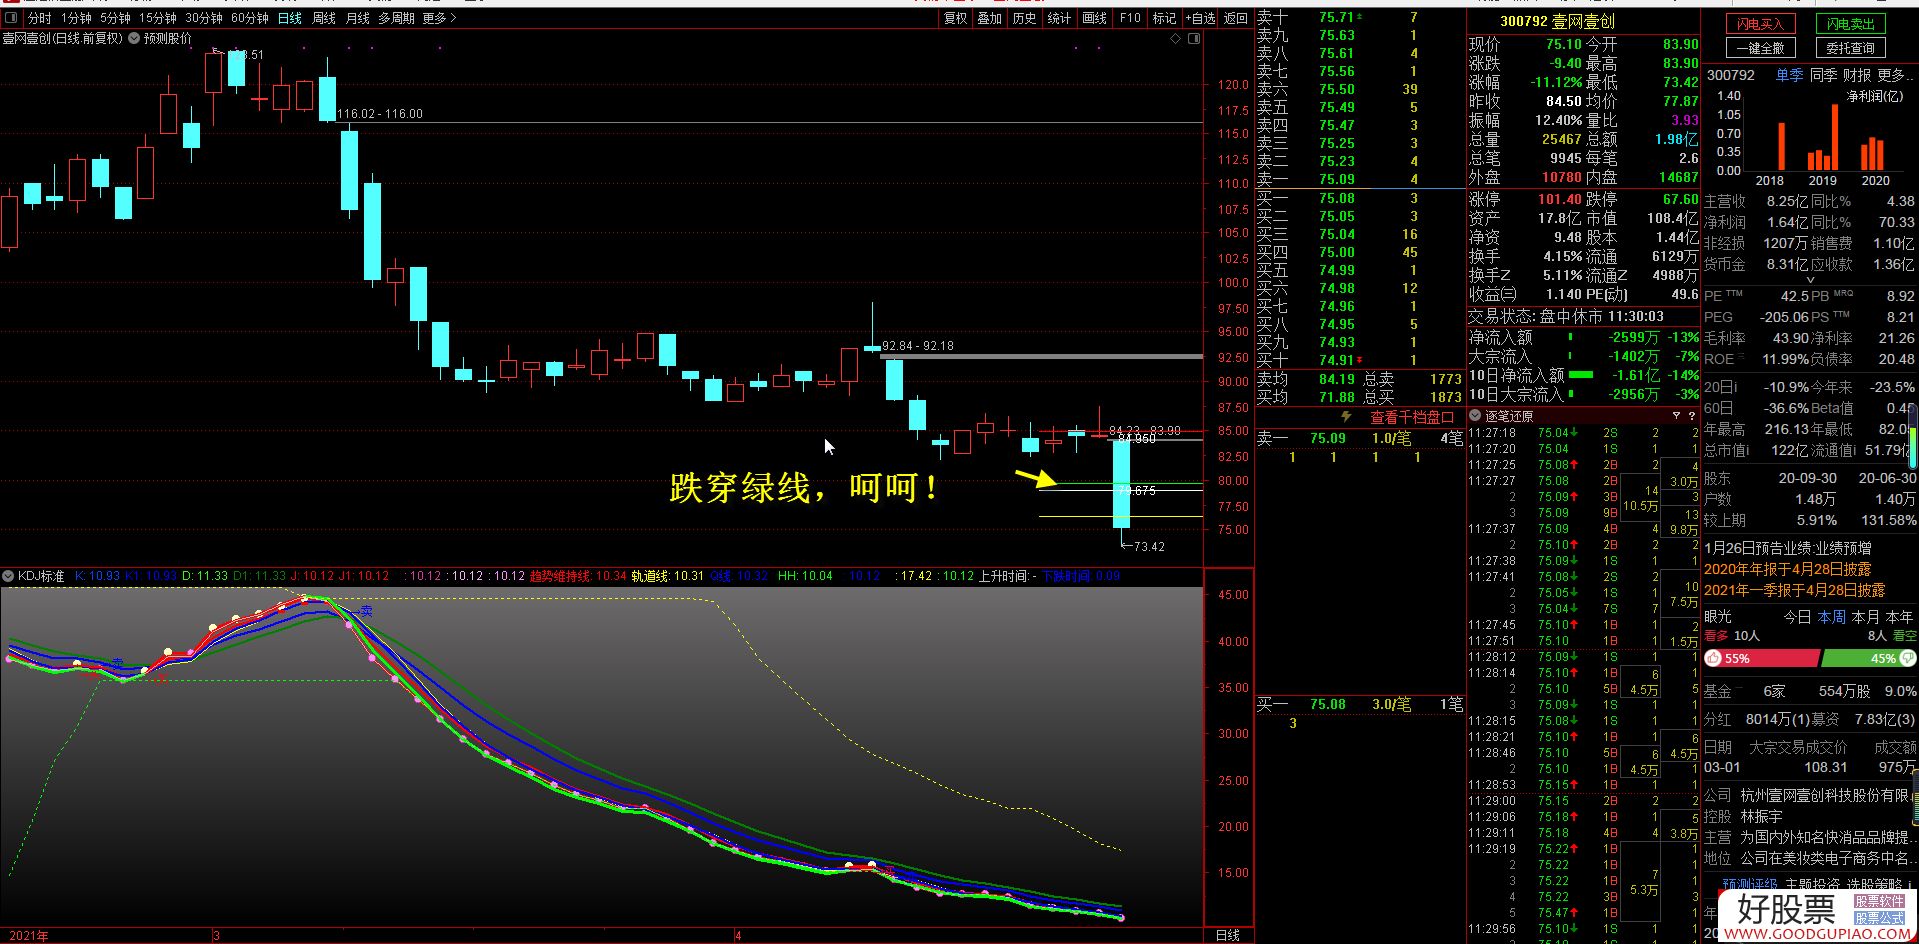Expand the small arrow under 货币金 row
Screen dimensions: 1919x944
click(x=1810, y=280)
